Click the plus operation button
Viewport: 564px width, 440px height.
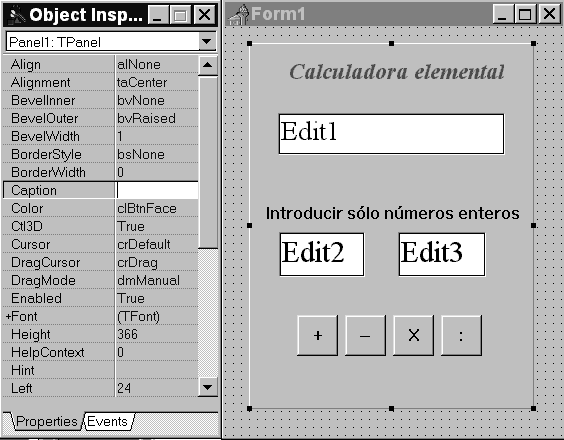[318, 335]
